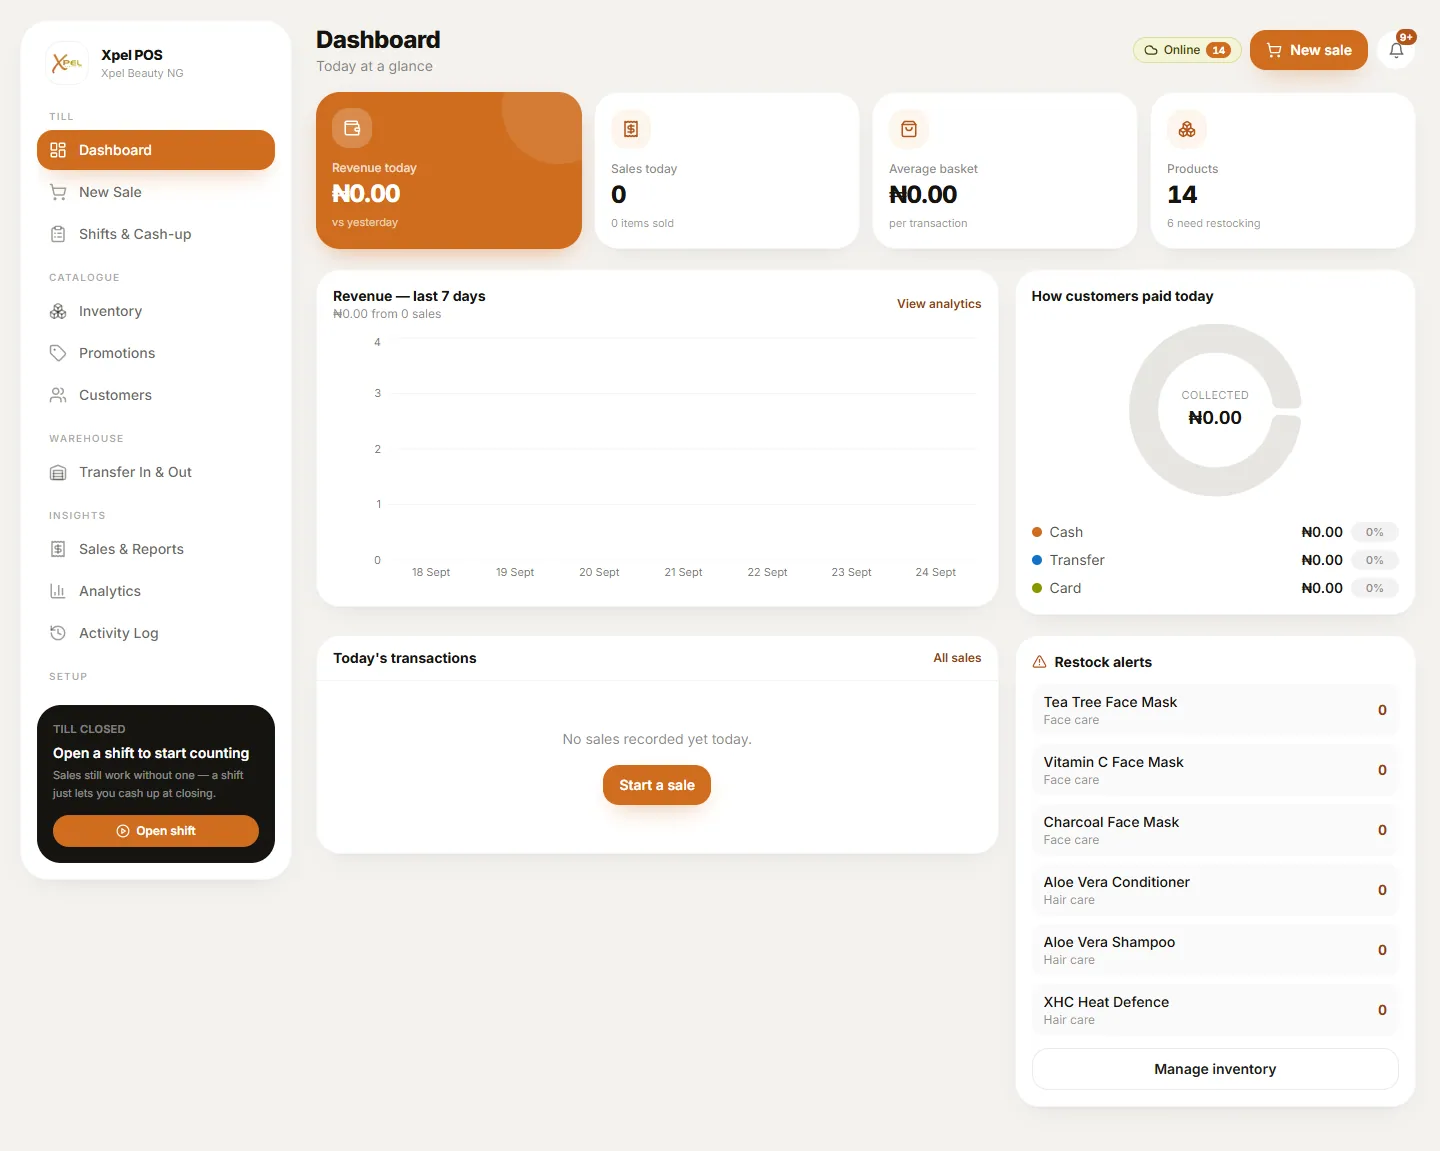The height and width of the screenshot is (1151, 1440).
Task: Click the Customers people icon
Action: pos(58,395)
